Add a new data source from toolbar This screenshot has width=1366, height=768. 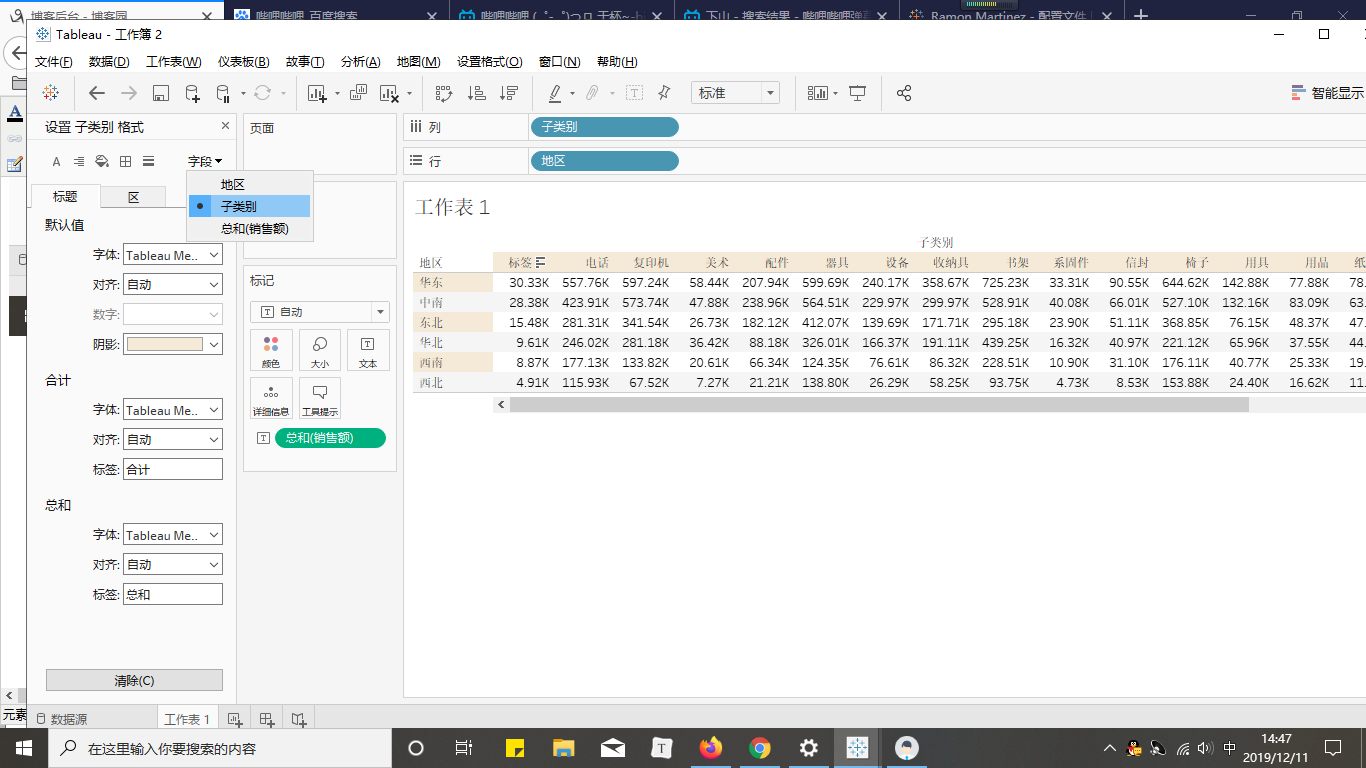point(192,93)
